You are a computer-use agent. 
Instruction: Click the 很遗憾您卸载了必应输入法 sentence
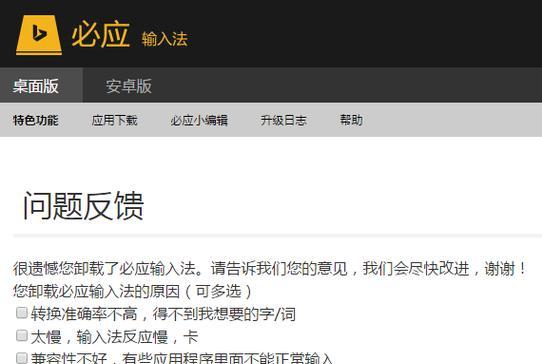tap(269, 269)
